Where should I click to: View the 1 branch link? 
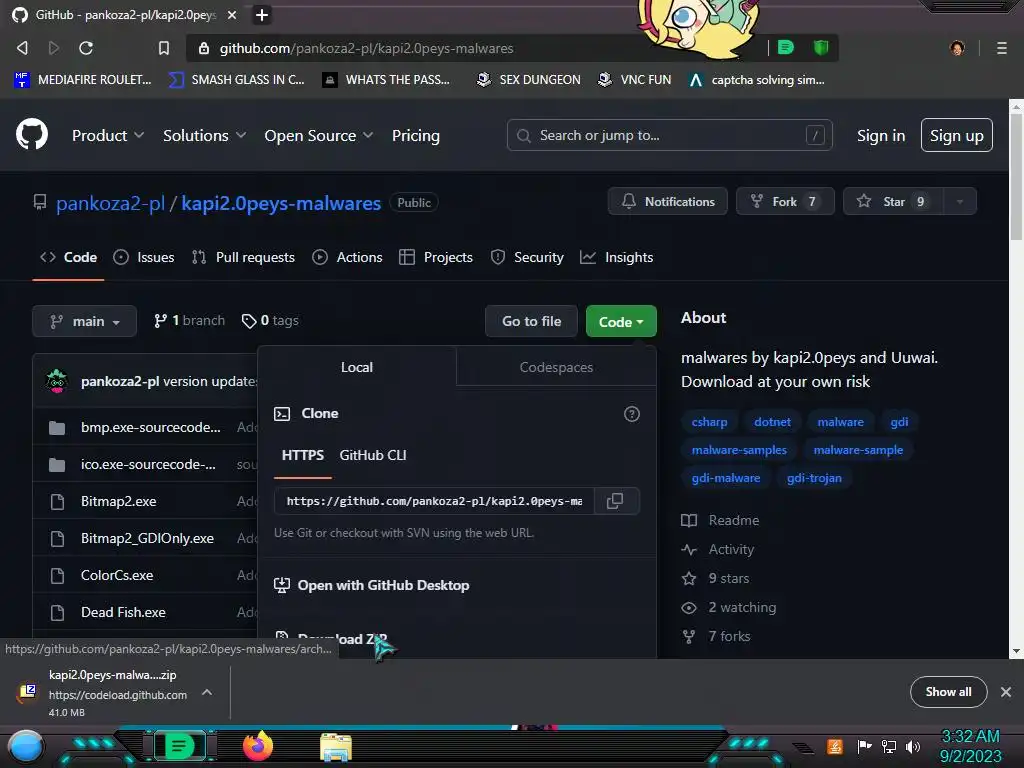click(x=189, y=321)
